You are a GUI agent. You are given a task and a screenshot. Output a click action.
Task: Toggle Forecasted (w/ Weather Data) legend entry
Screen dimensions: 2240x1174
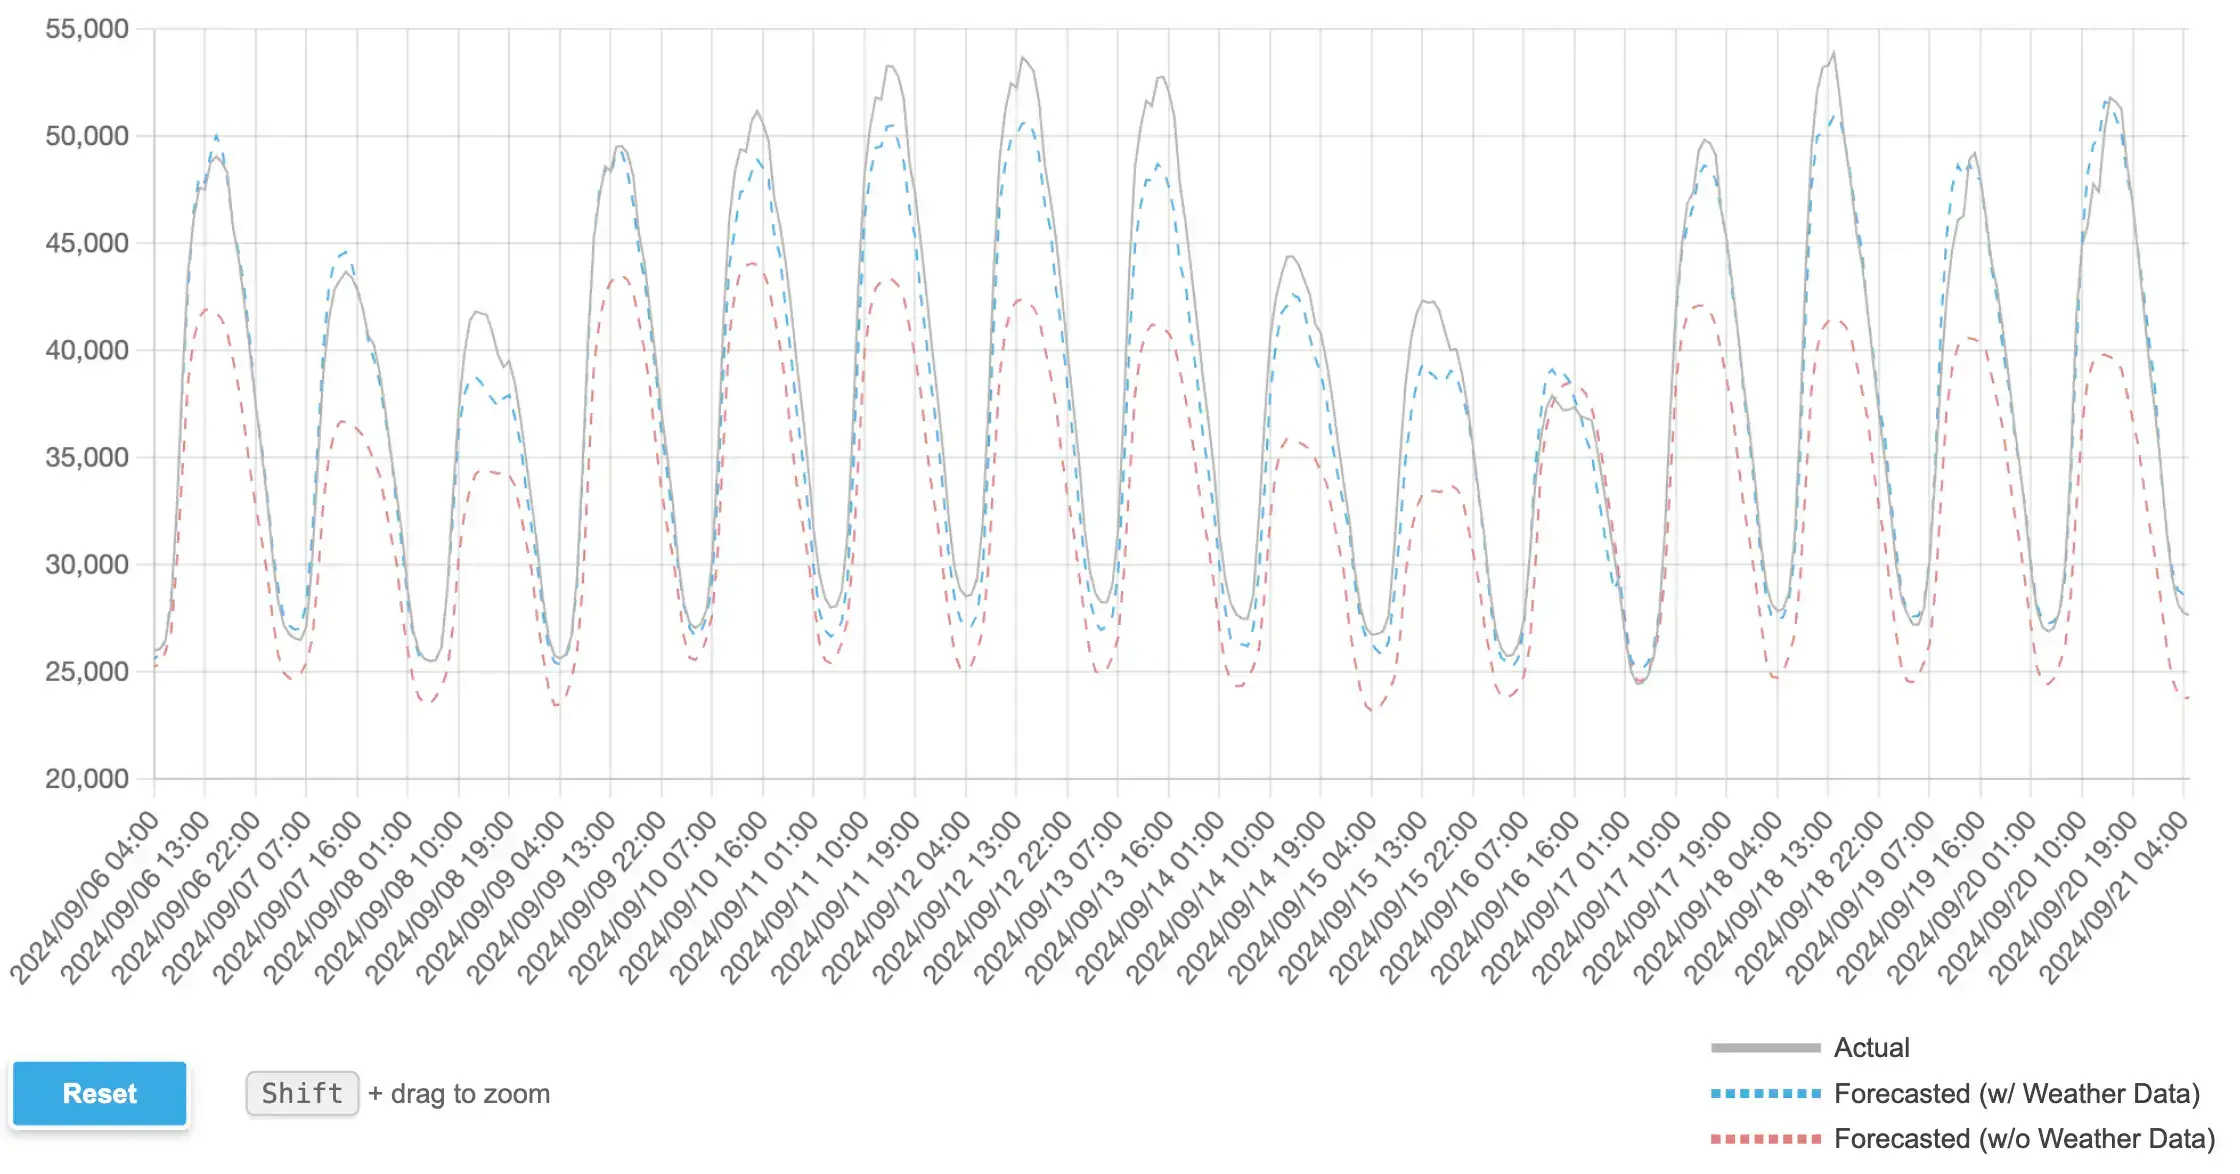[x=2016, y=1093]
